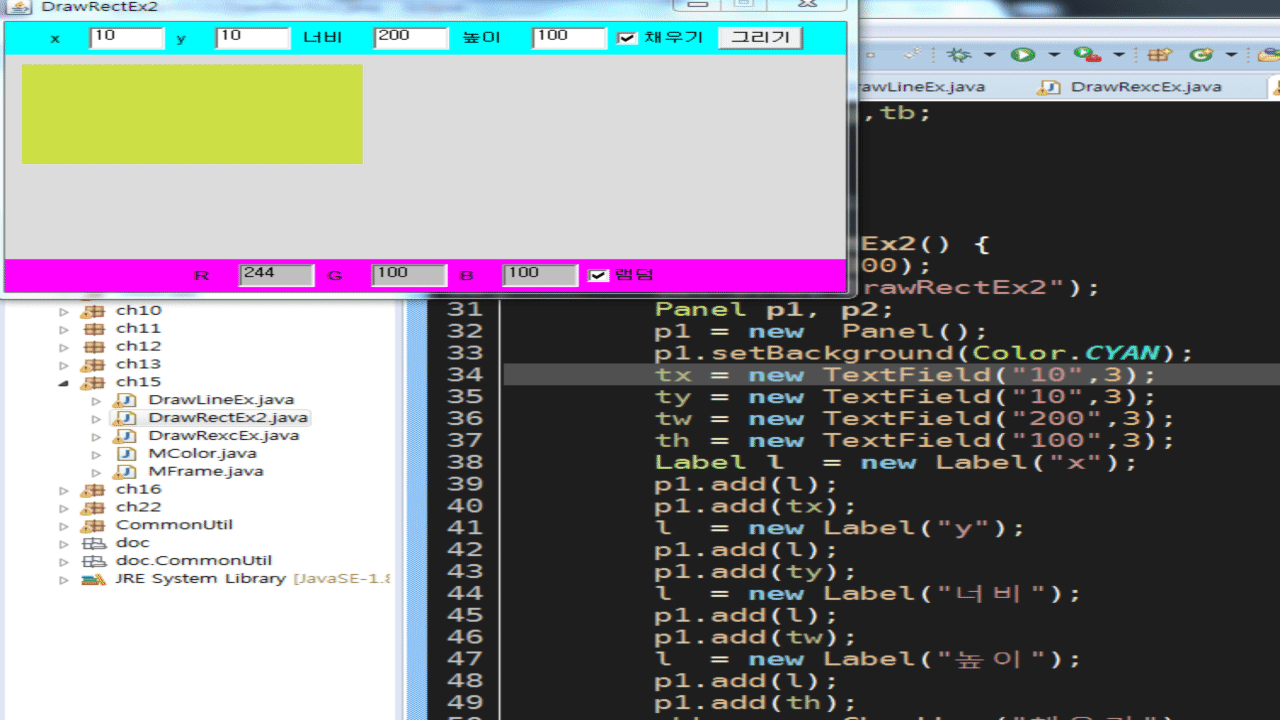Screen dimensions: 1280x720
Task: Open the Debug configurations dropdown arrow
Action: [x=989, y=55]
